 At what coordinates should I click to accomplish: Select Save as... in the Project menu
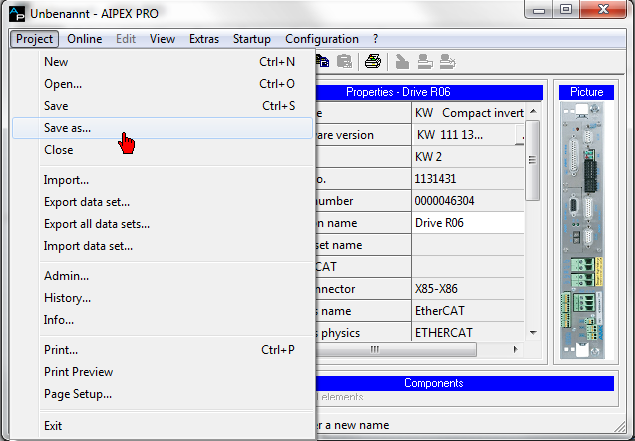pos(163,128)
